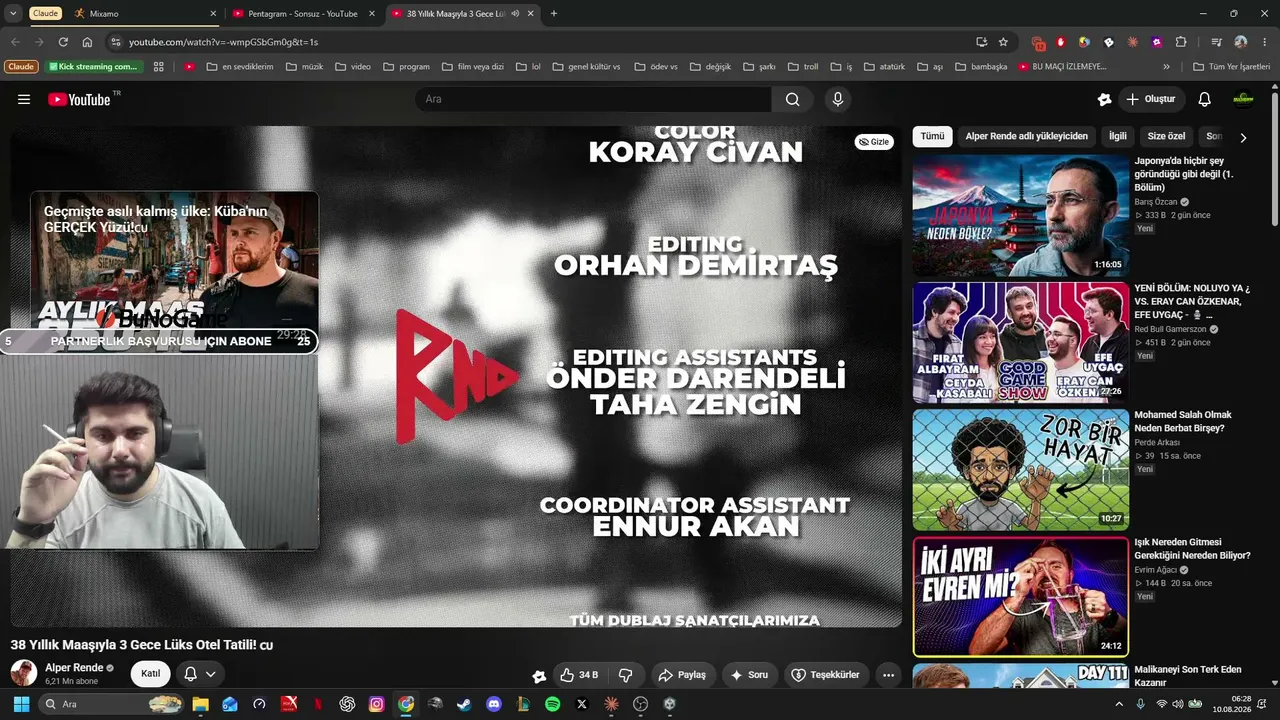Open Steam from the taskbar
This screenshot has width=1280, height=720.
point(464,704)
